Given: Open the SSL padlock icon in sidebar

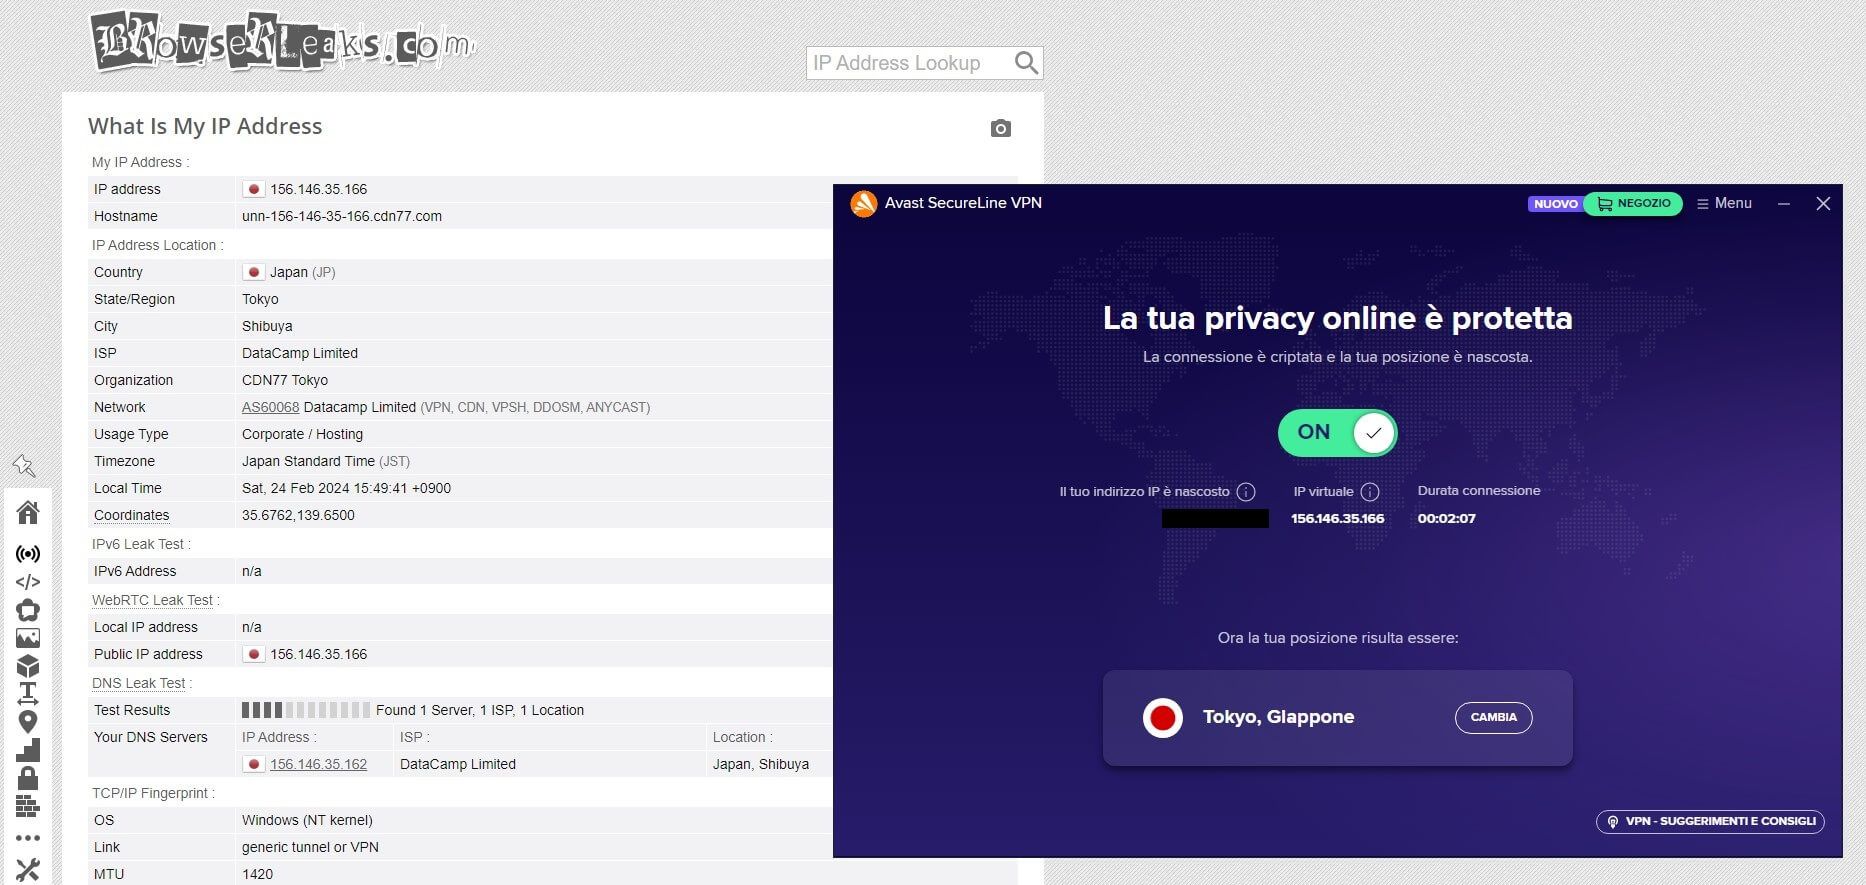Looking at the screenshot, I should tap(28, 778).
